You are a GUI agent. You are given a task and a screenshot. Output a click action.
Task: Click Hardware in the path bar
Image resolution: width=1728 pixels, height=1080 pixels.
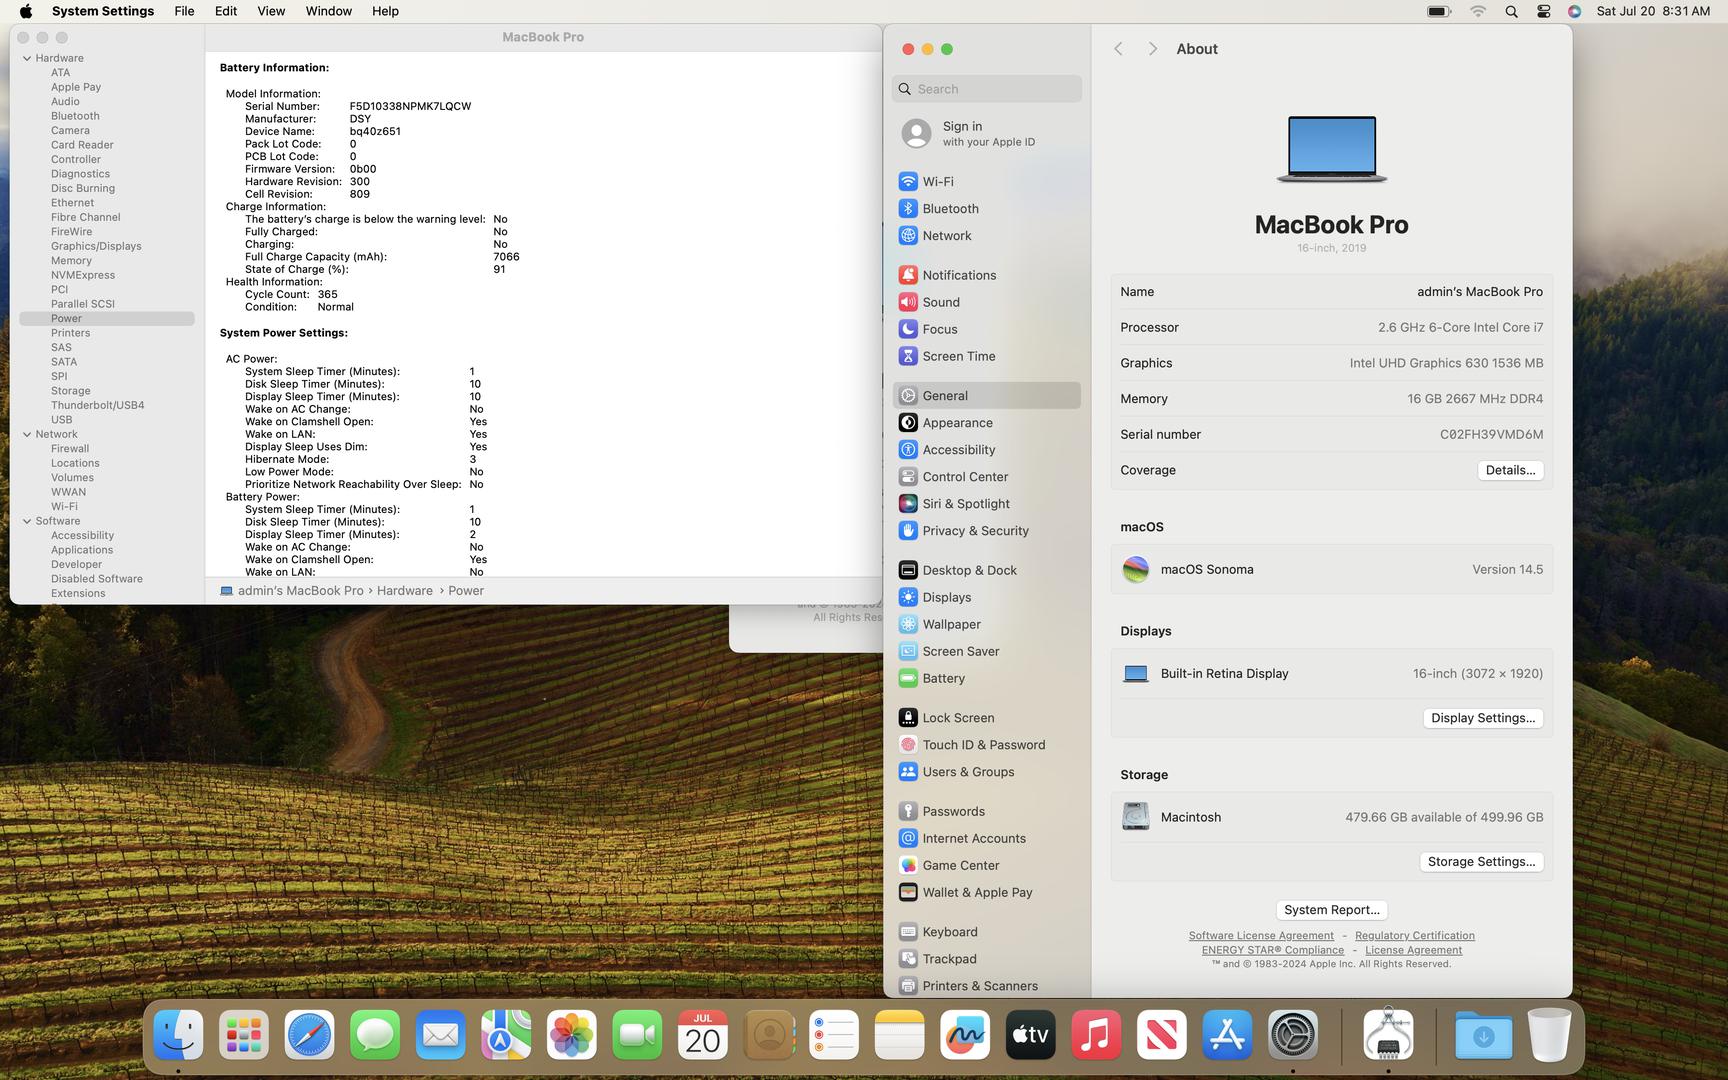(405, 591)
